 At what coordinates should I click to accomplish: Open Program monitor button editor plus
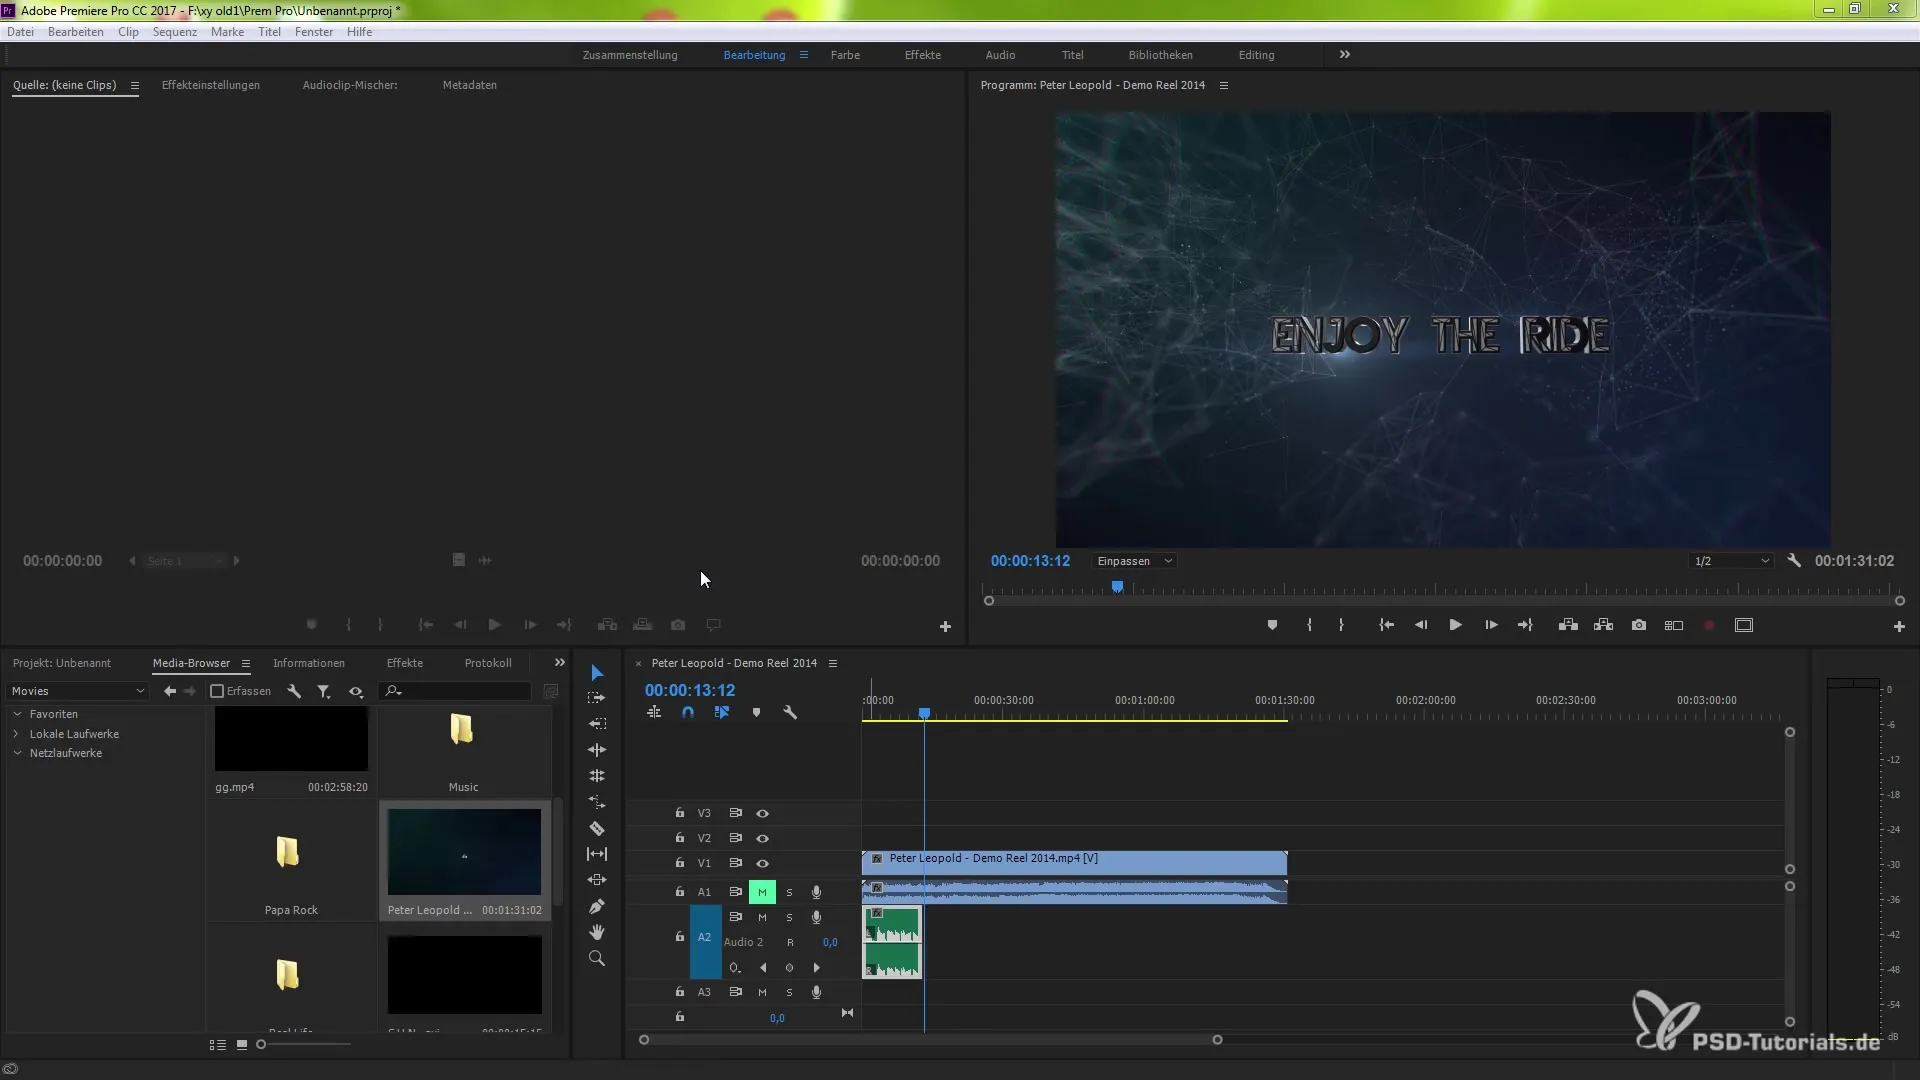1899,626
